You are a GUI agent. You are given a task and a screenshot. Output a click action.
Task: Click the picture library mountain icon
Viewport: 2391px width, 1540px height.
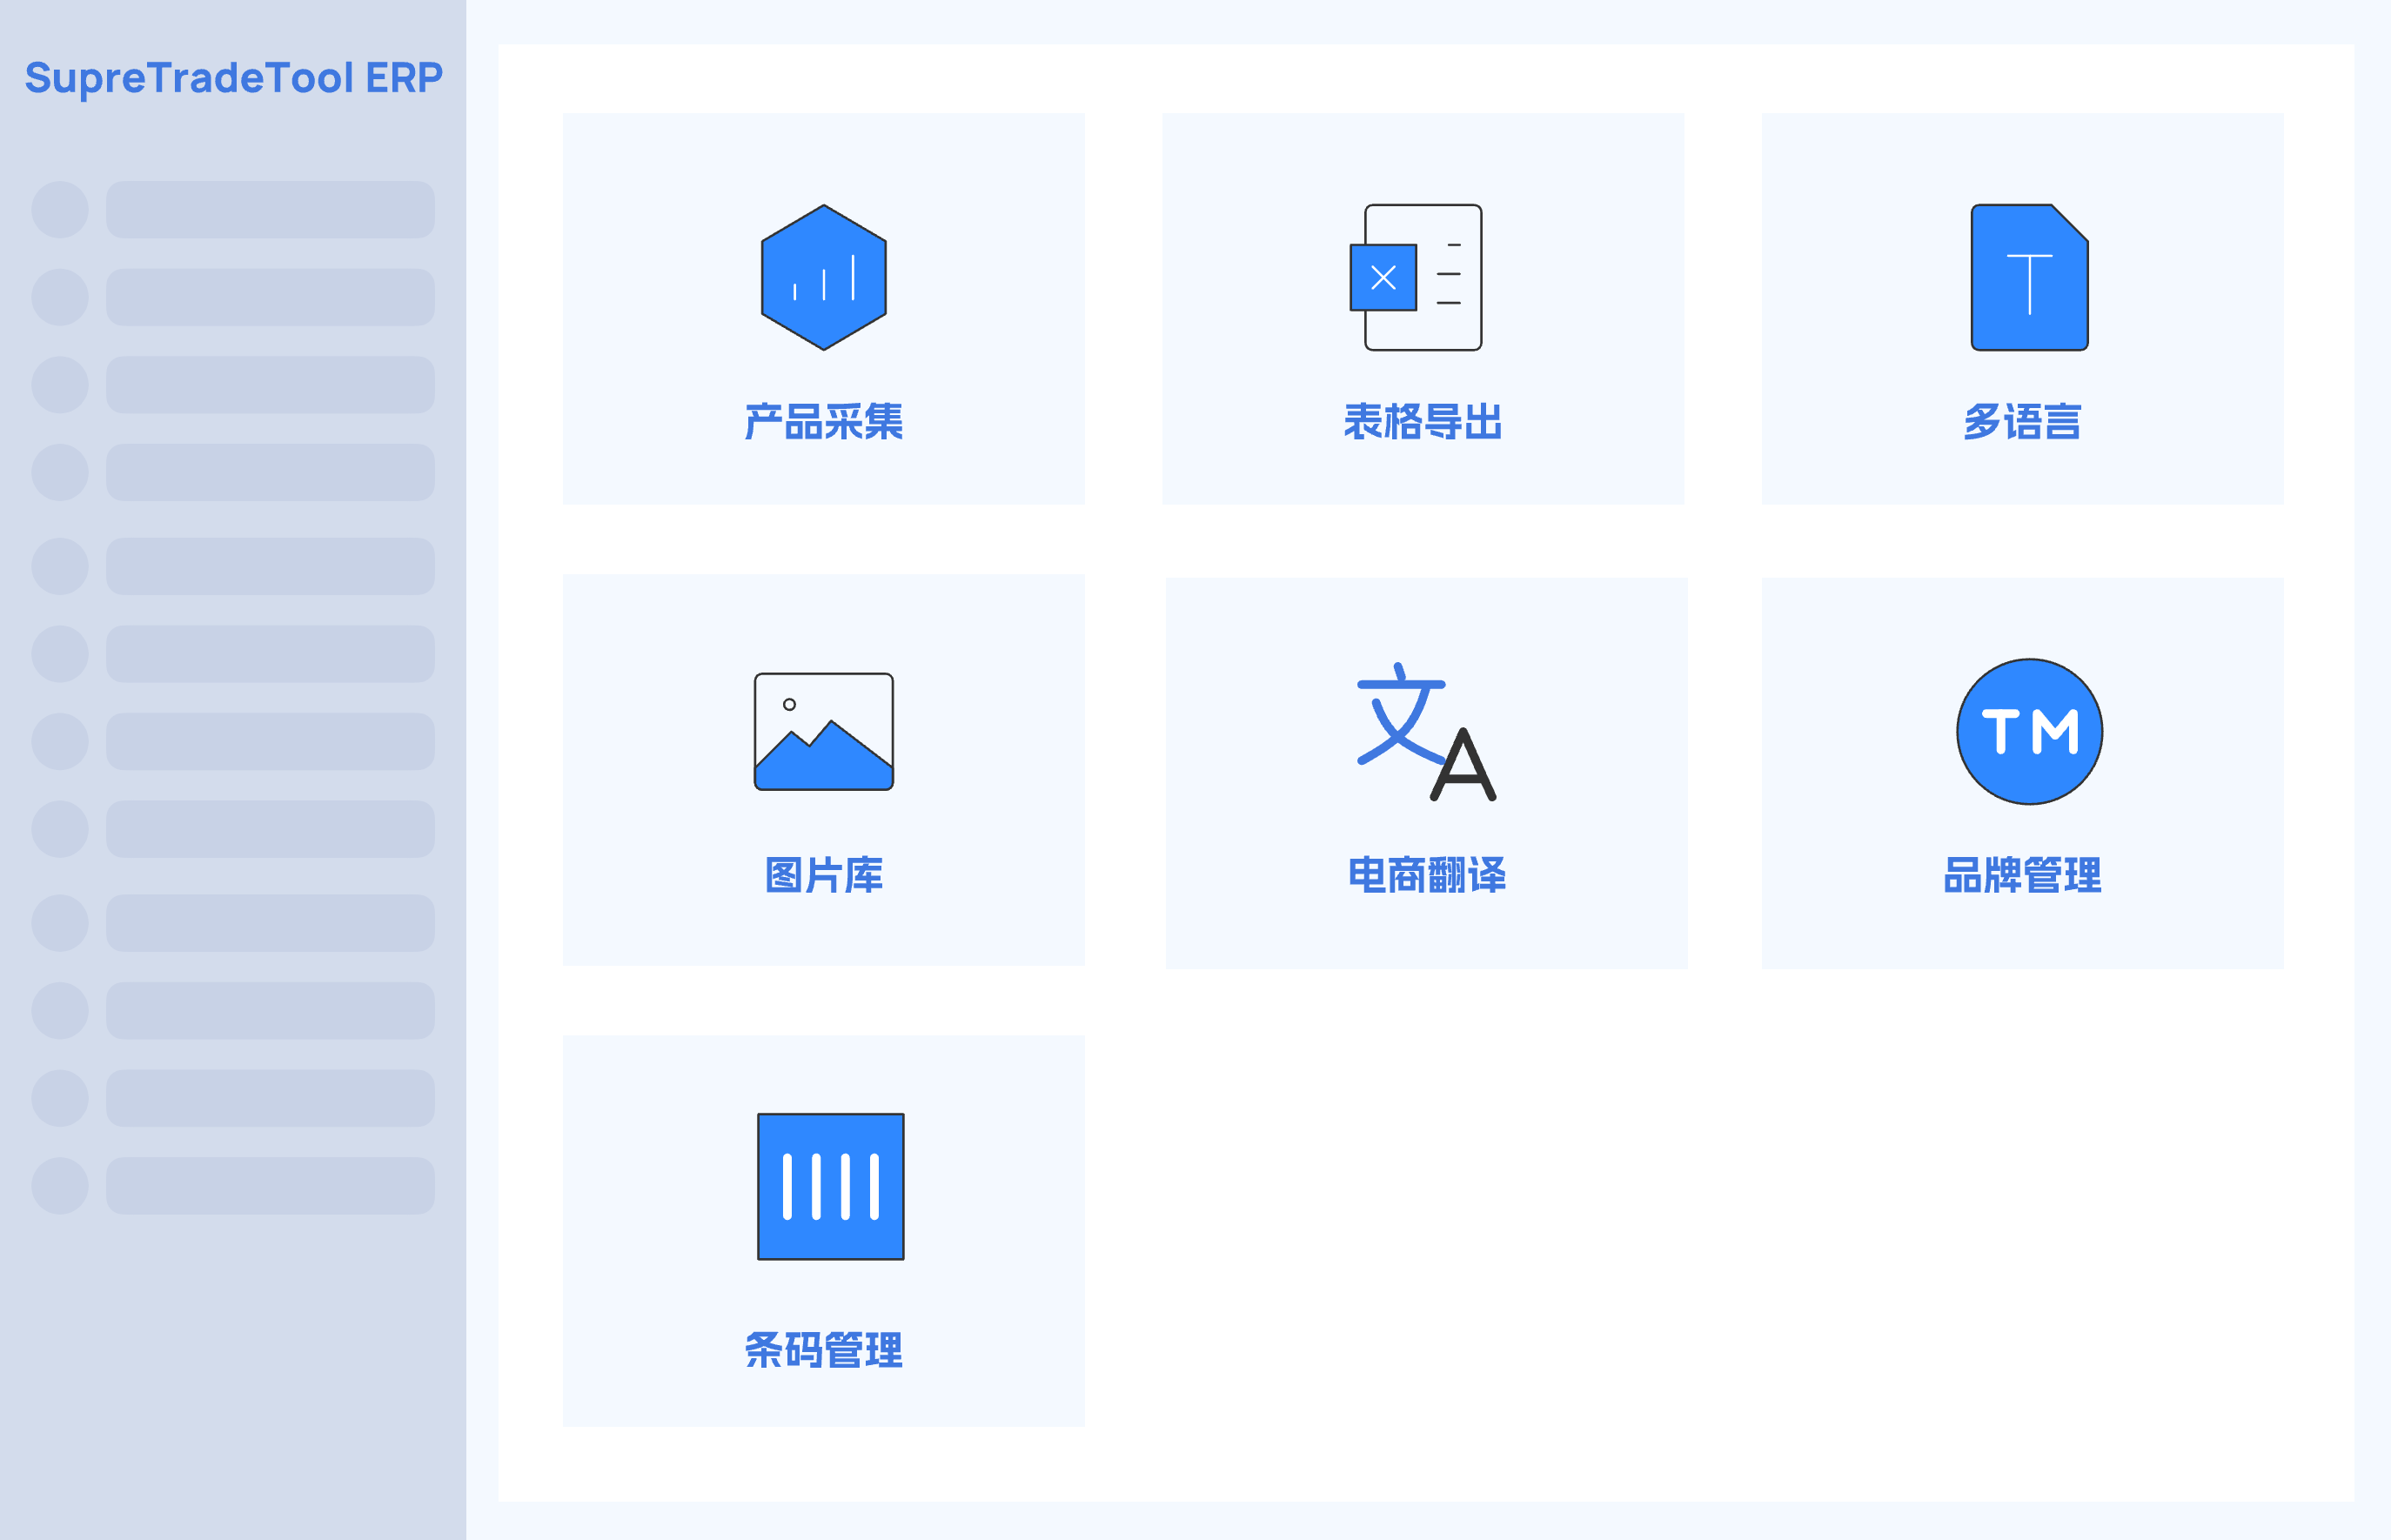click(x=823, y=731)
